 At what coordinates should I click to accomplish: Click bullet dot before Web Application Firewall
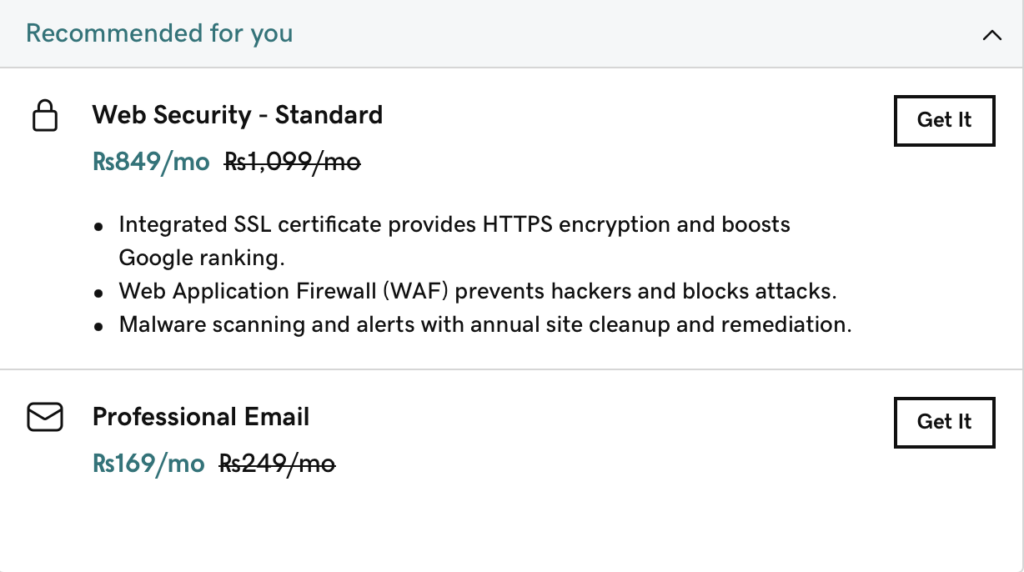point(99,294)
